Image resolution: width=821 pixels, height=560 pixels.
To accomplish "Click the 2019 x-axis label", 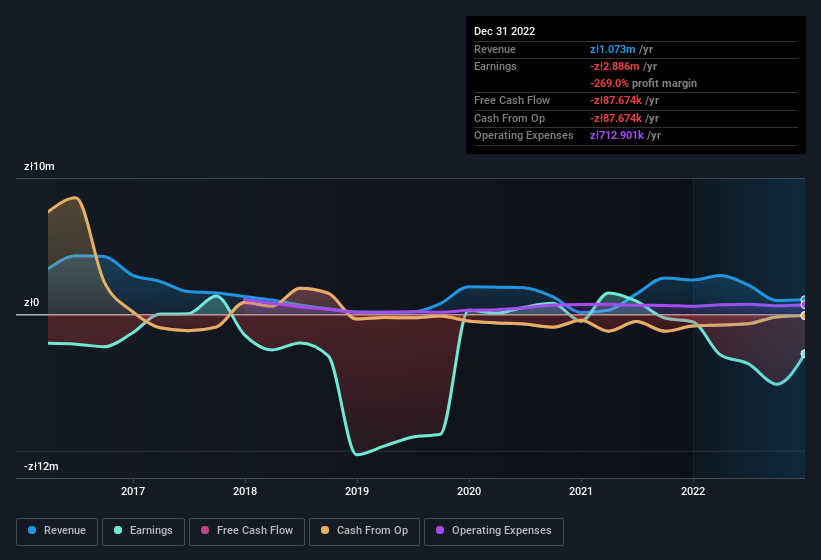I will (357, 491).
